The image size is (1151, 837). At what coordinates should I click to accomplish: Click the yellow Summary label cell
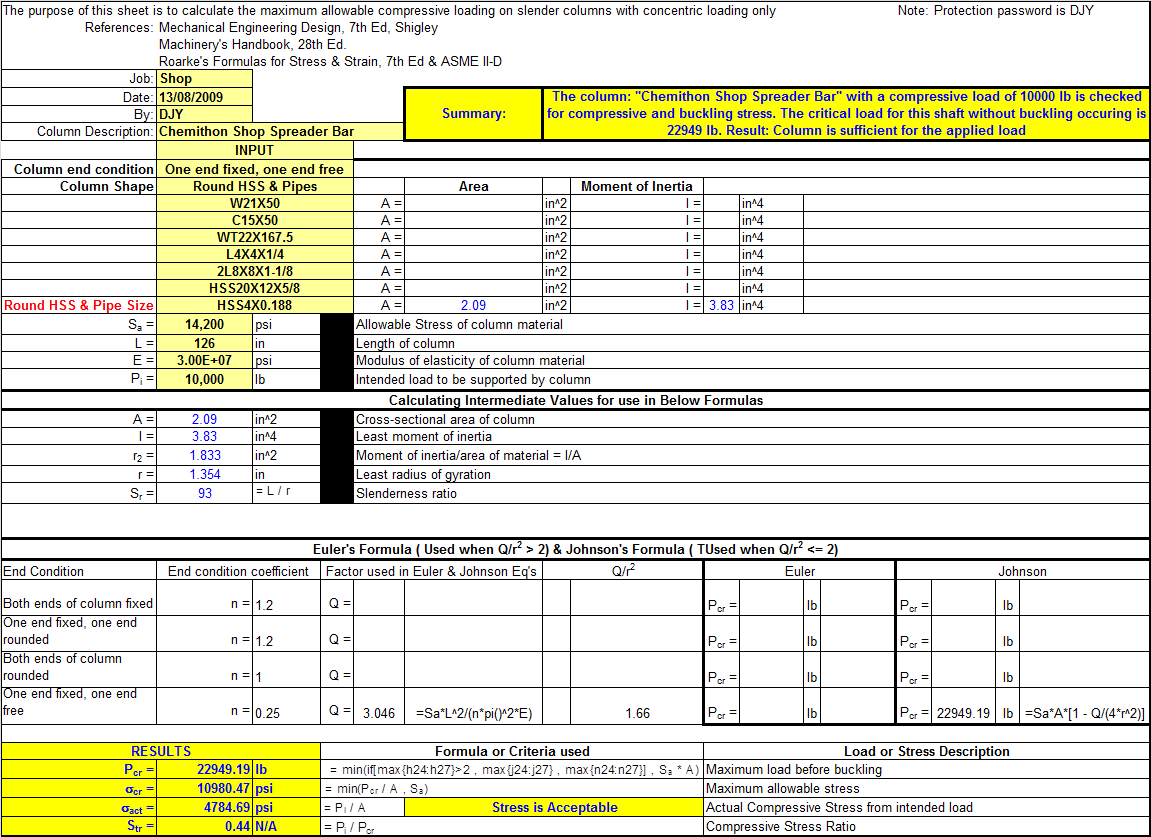pyautogui.click(x=473, y=114)
